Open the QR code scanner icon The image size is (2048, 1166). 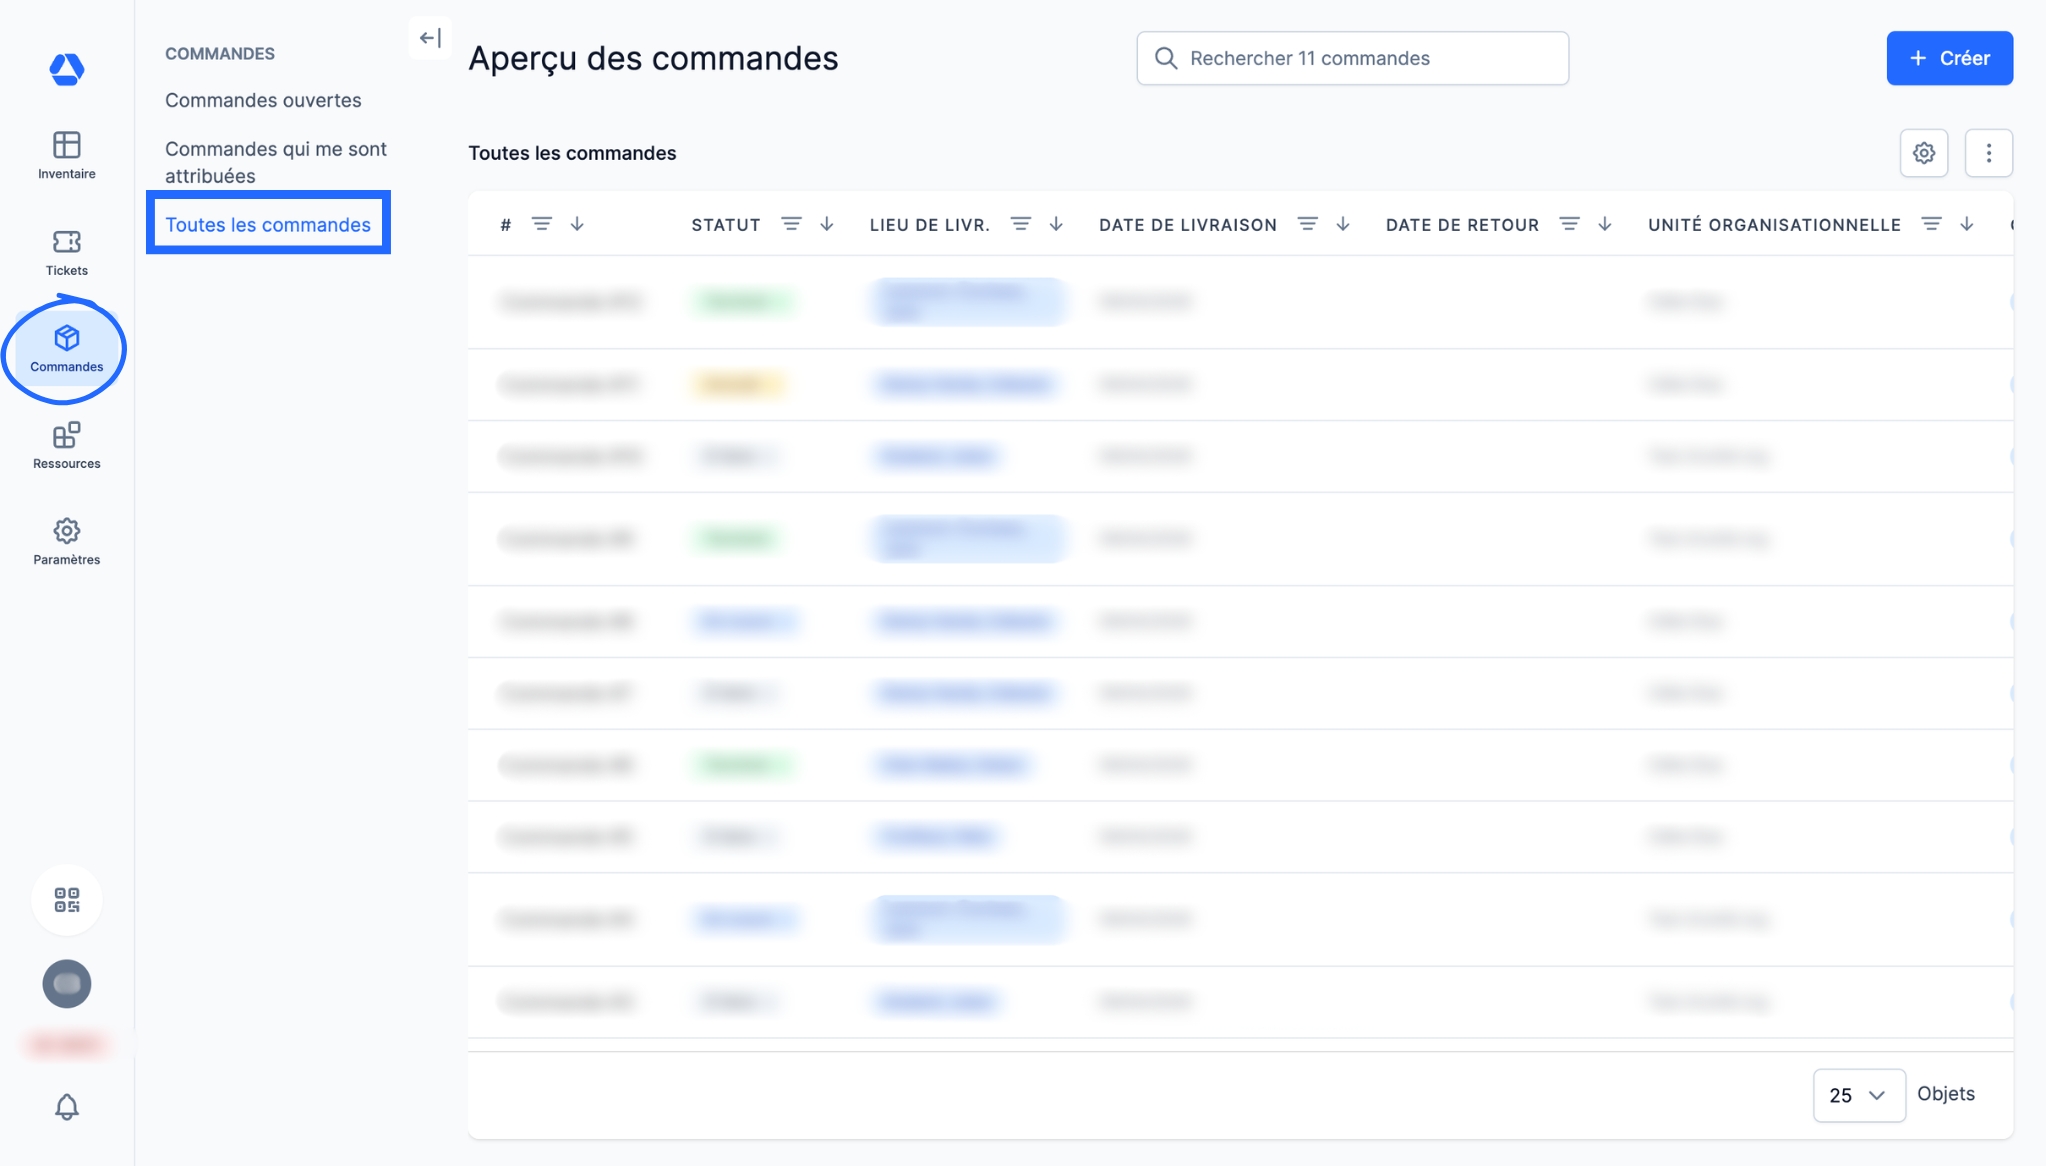[x=66, y=899]
